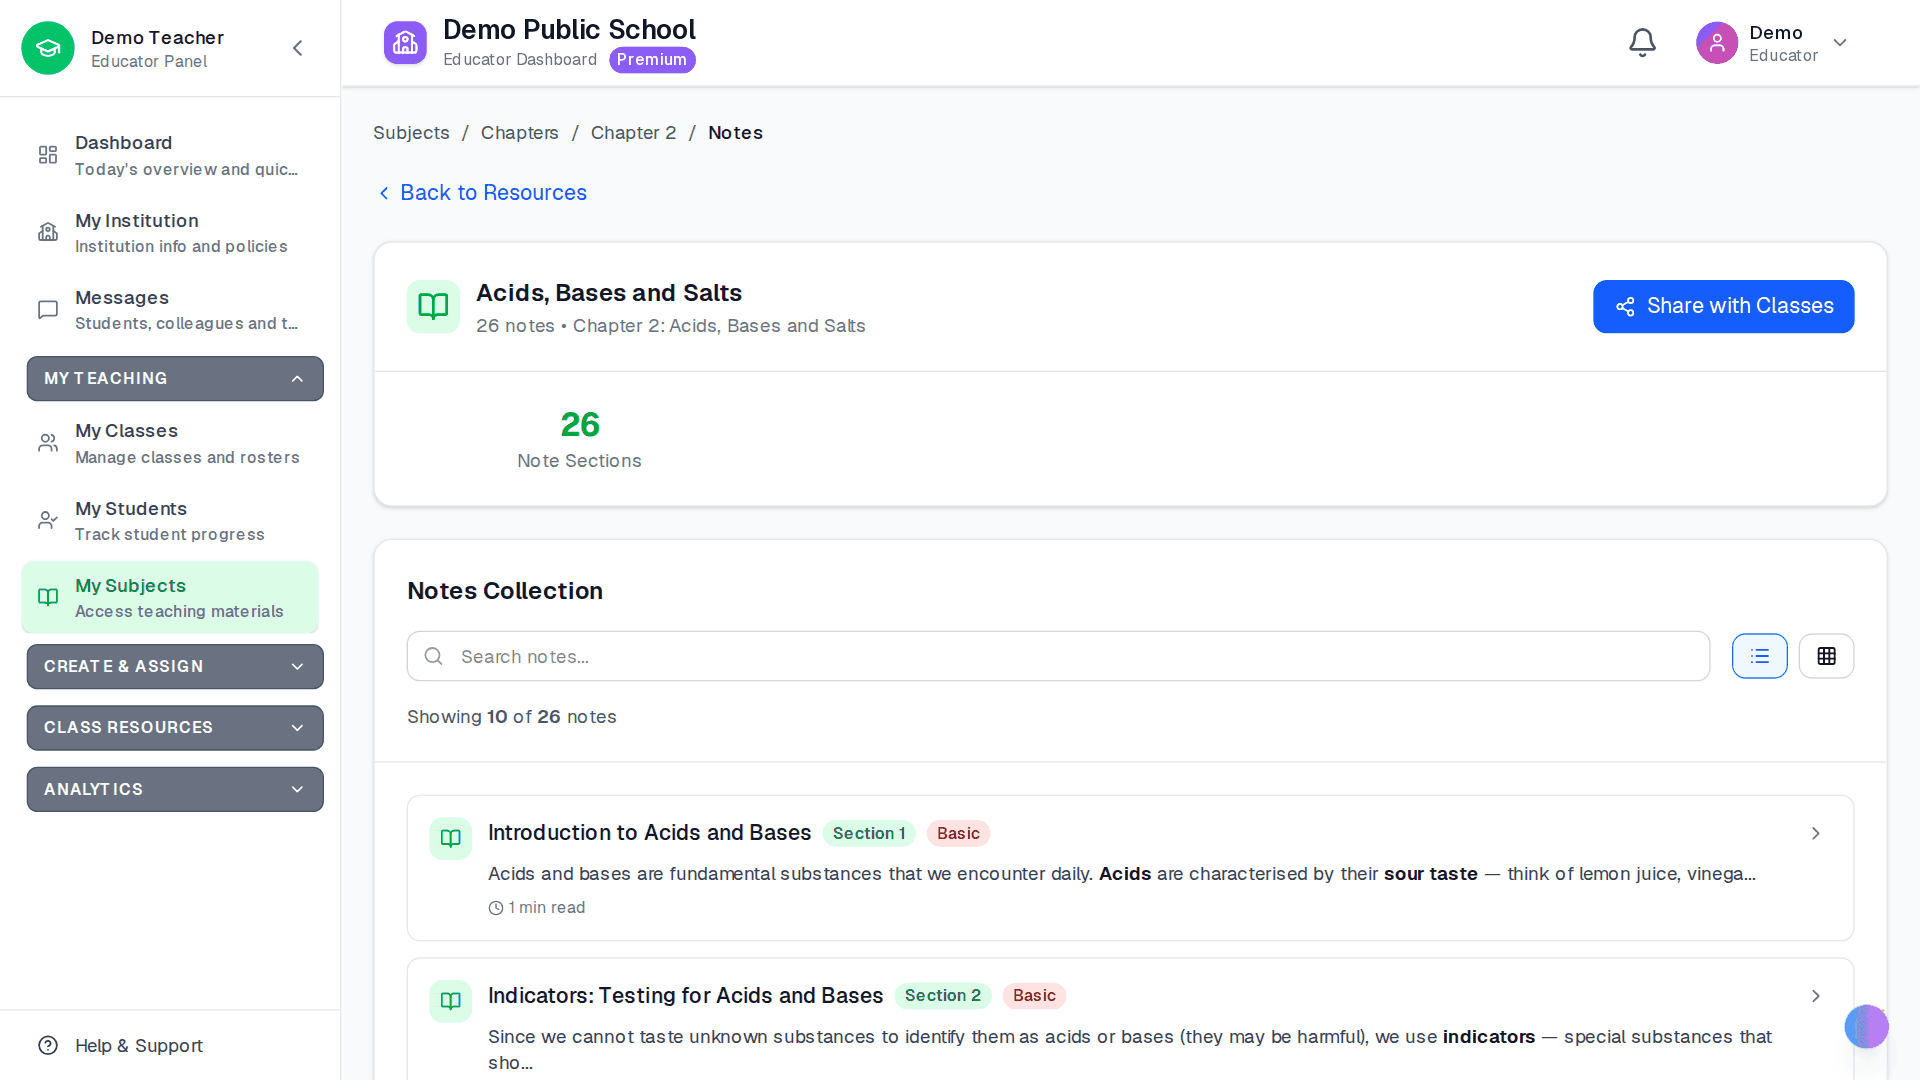Collapse the sidebar using the back chevron

pos(297,48)
